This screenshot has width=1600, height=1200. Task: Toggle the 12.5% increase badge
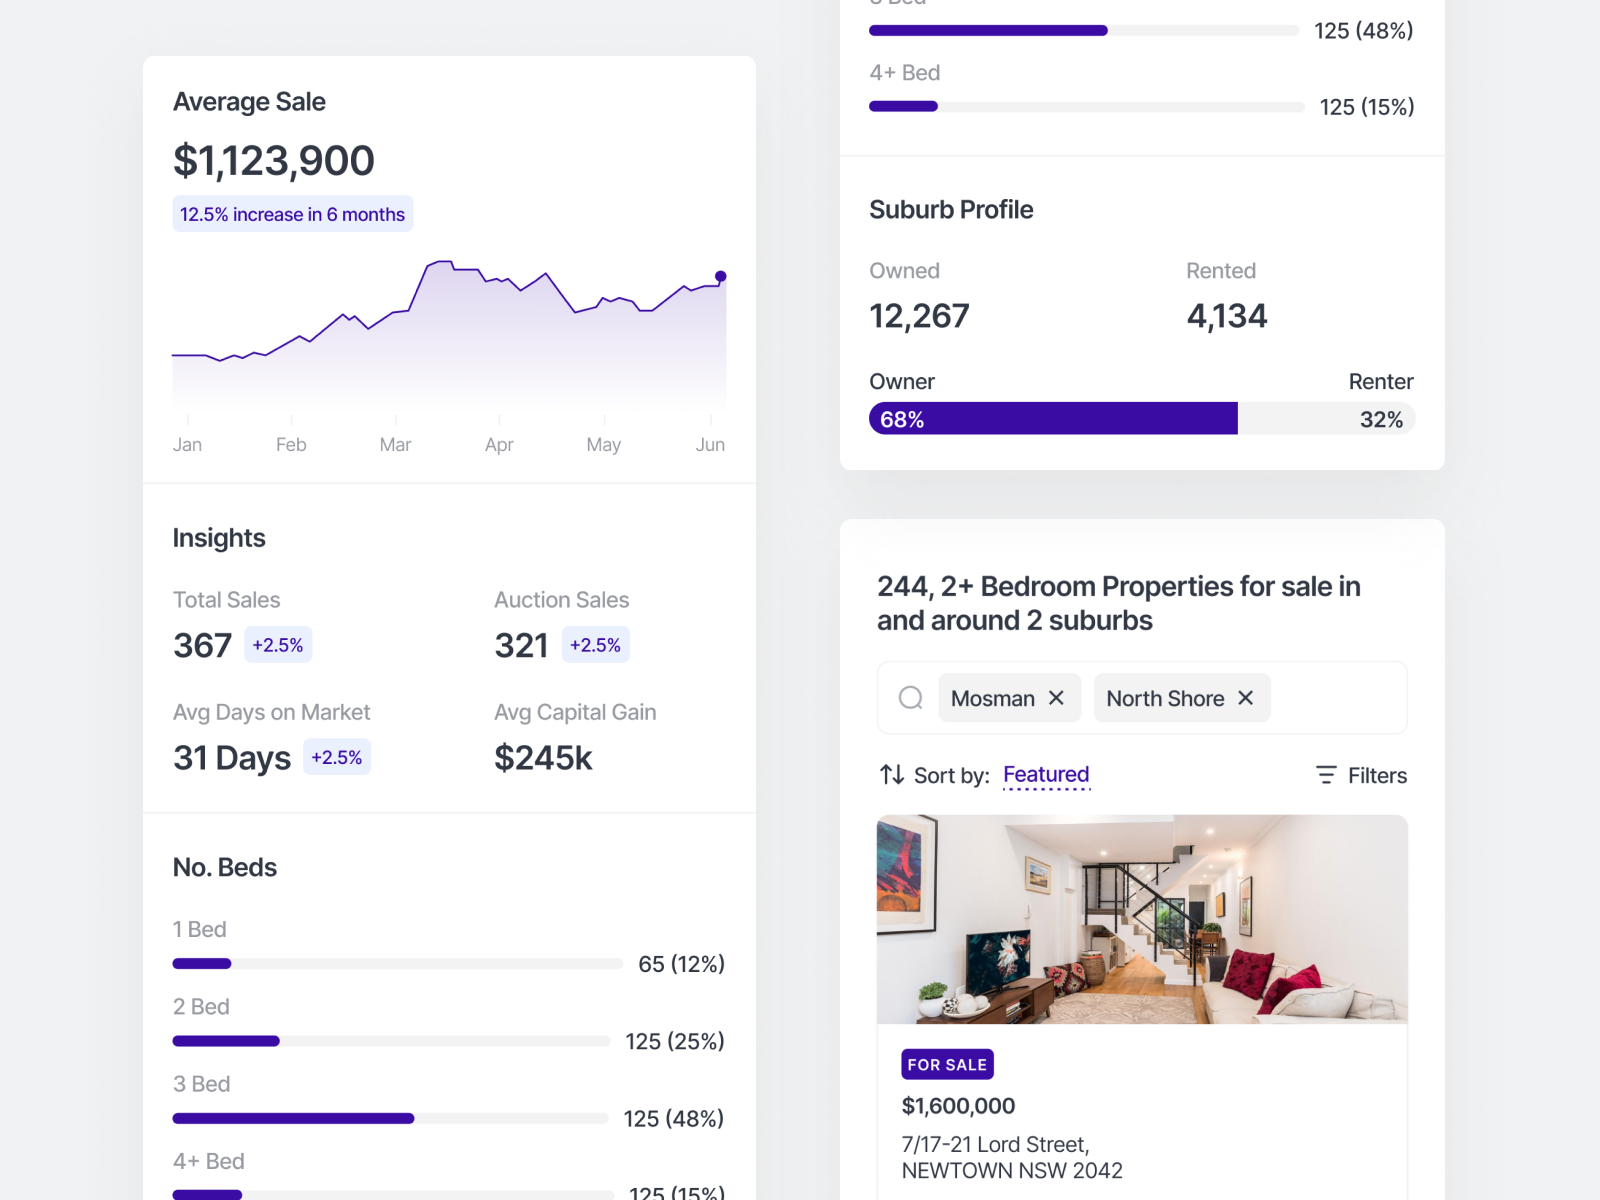coord(292,213)
